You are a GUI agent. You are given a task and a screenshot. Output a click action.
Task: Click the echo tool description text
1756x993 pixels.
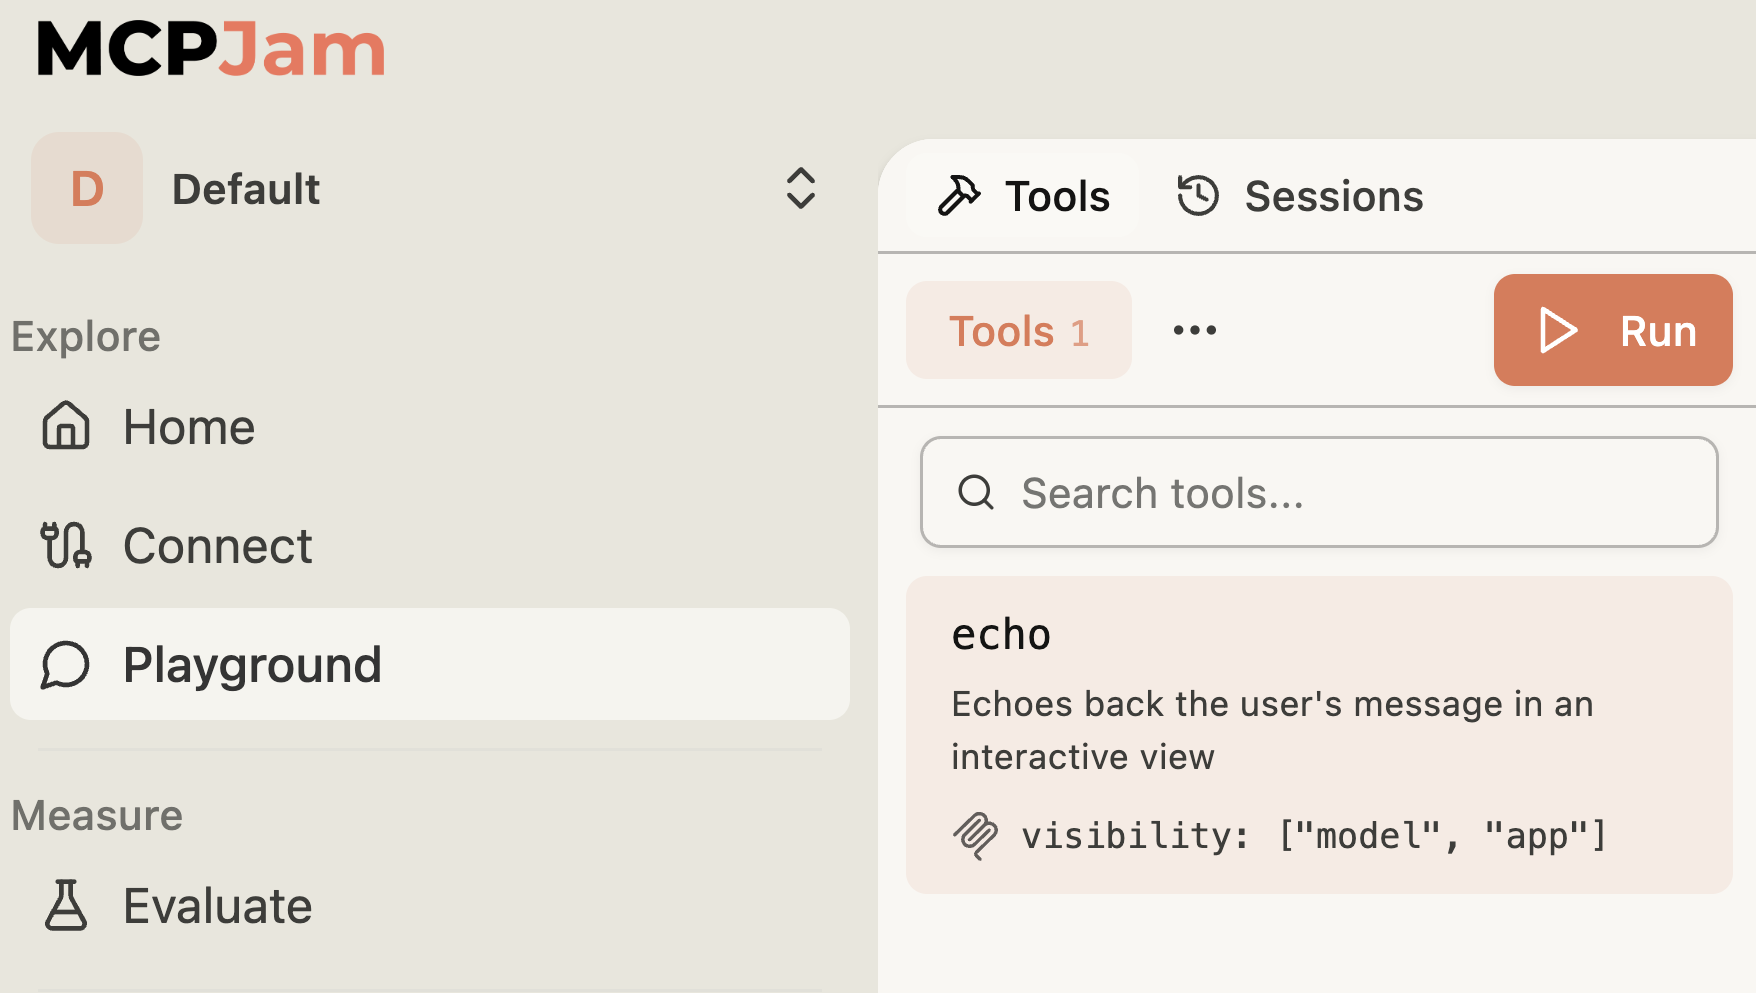pos(1272,730)
